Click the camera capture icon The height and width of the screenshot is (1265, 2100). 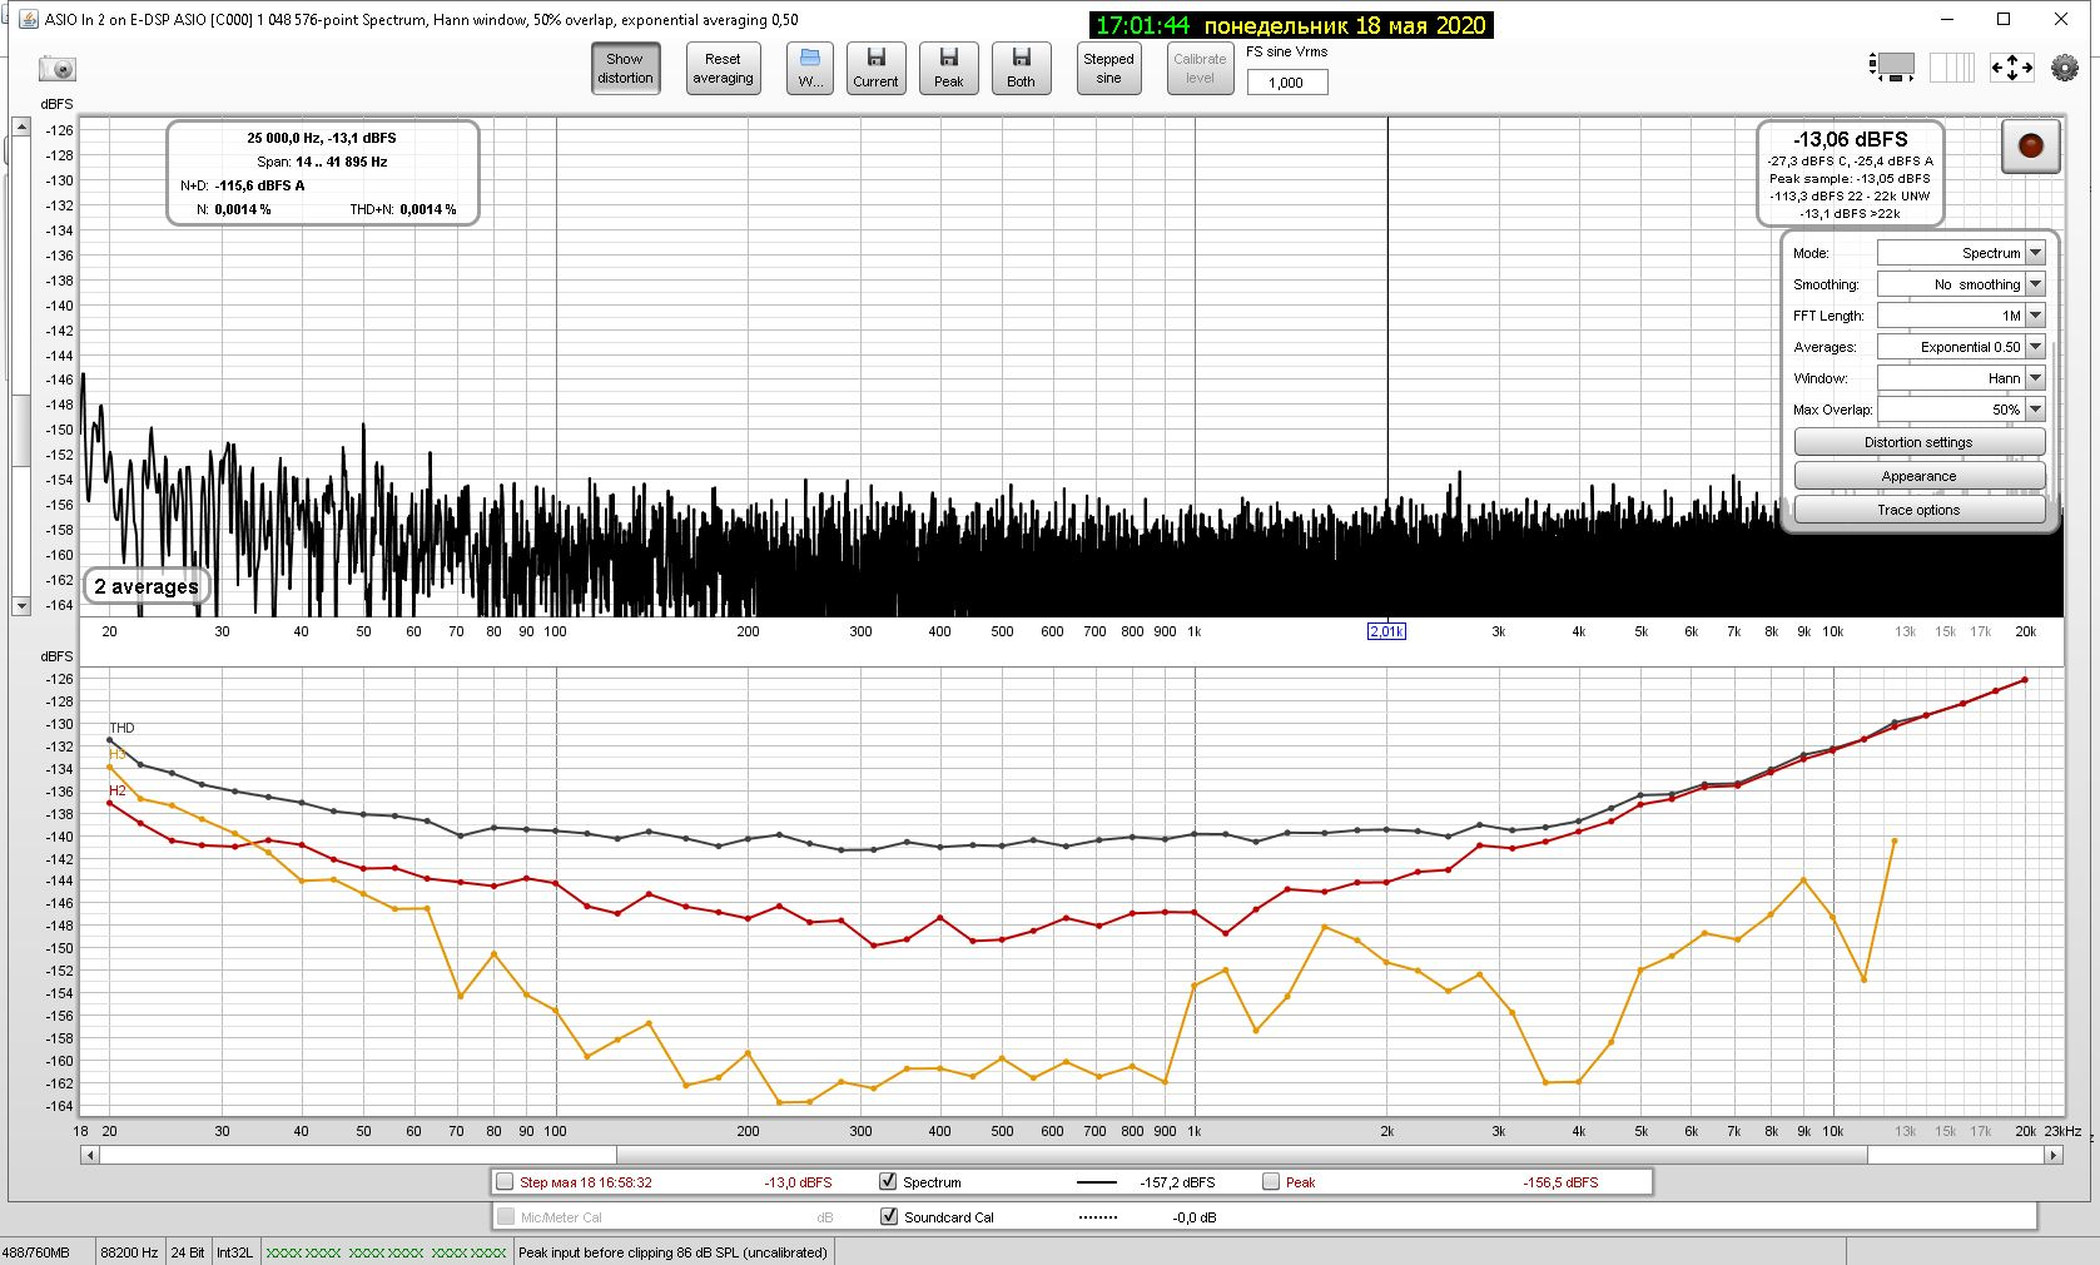point(58,68)
